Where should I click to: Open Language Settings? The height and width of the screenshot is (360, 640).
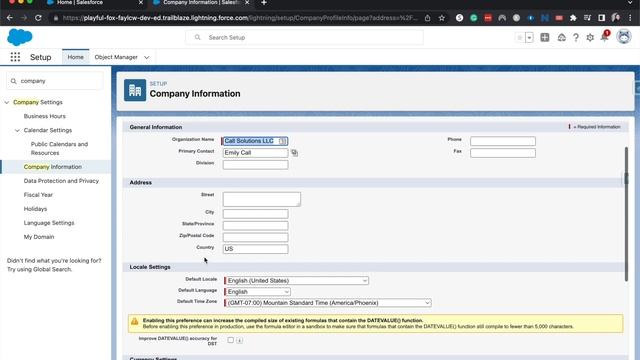[49, 223]
